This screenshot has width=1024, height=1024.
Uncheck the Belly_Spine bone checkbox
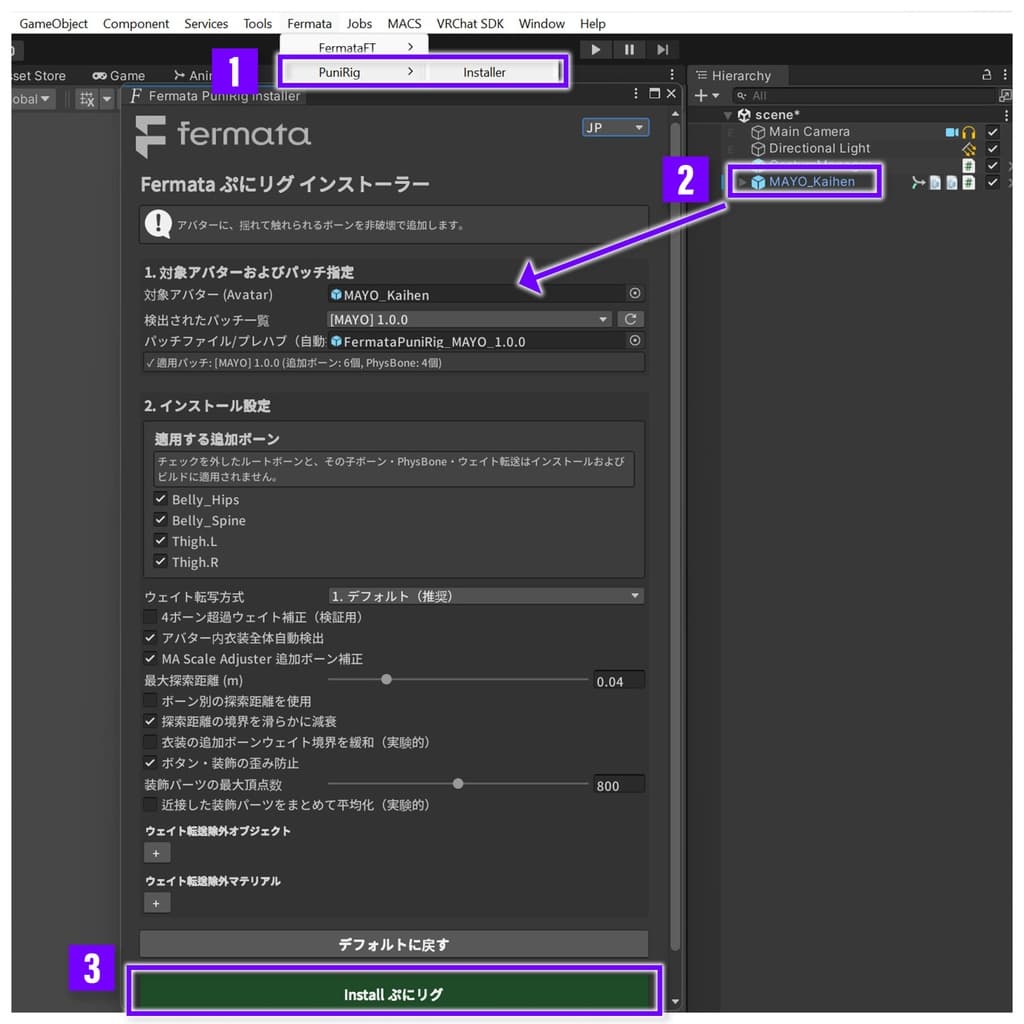[160, 520]
